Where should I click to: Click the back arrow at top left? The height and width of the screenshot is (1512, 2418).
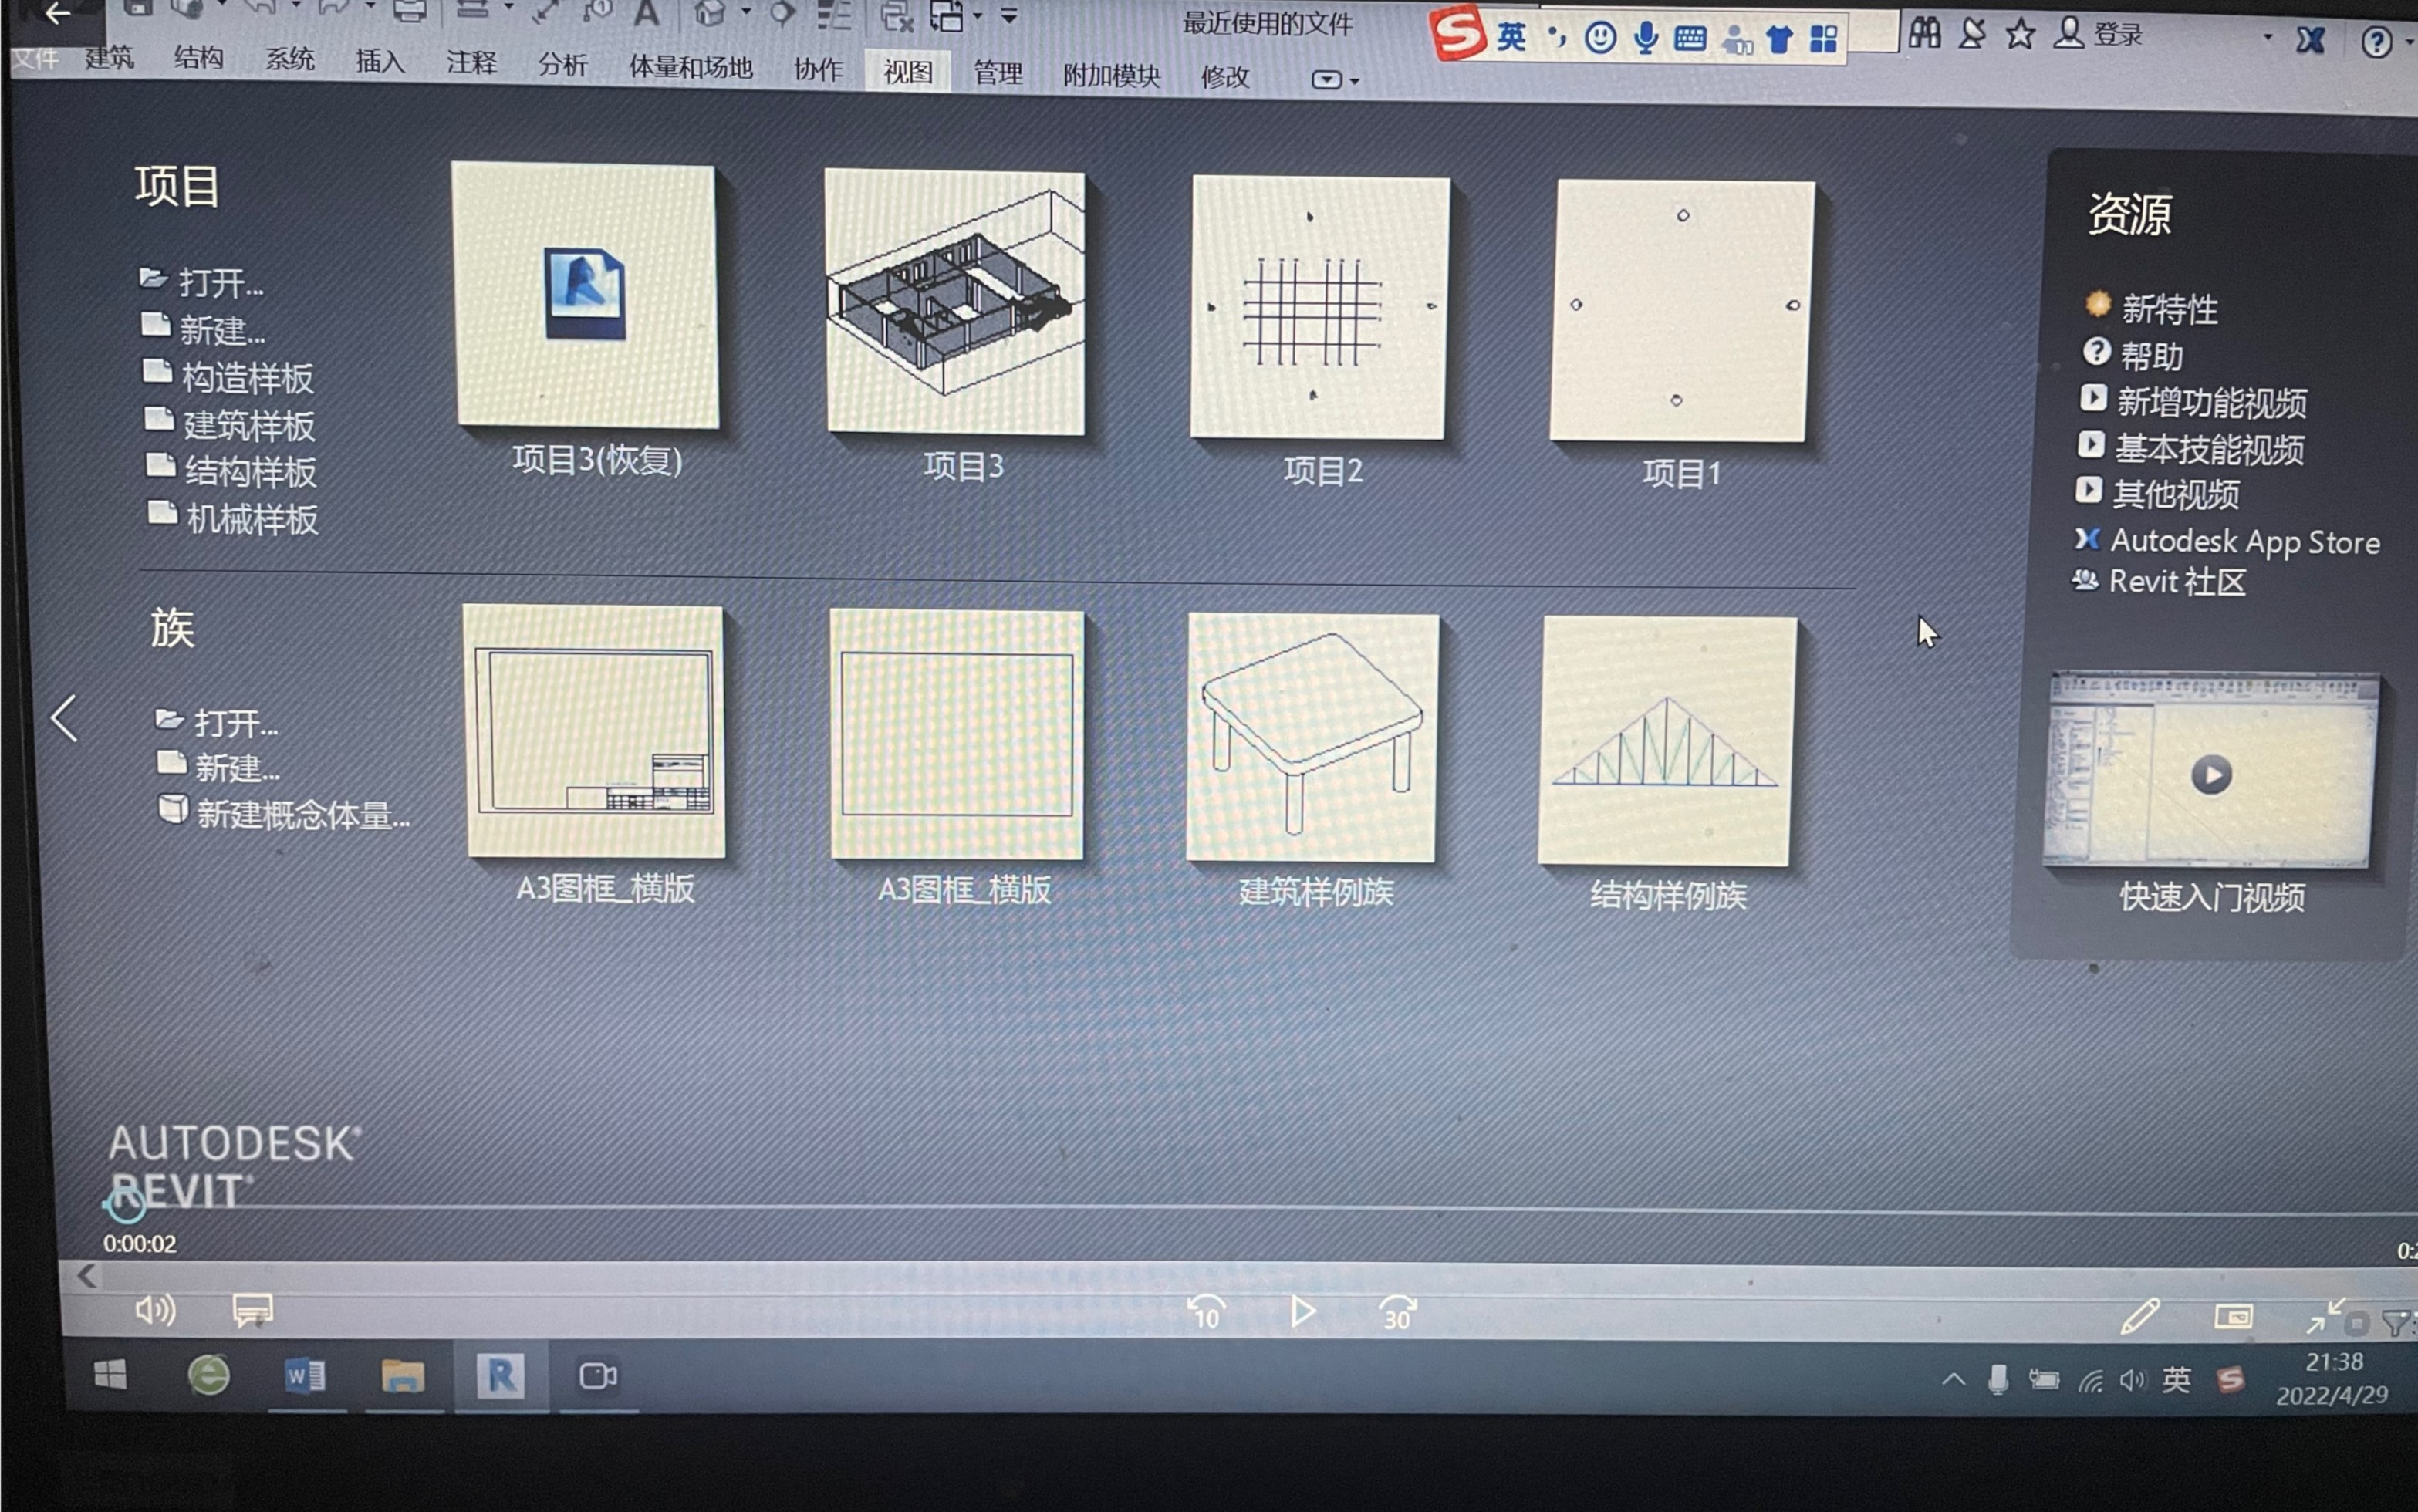[x=57, y=14]
